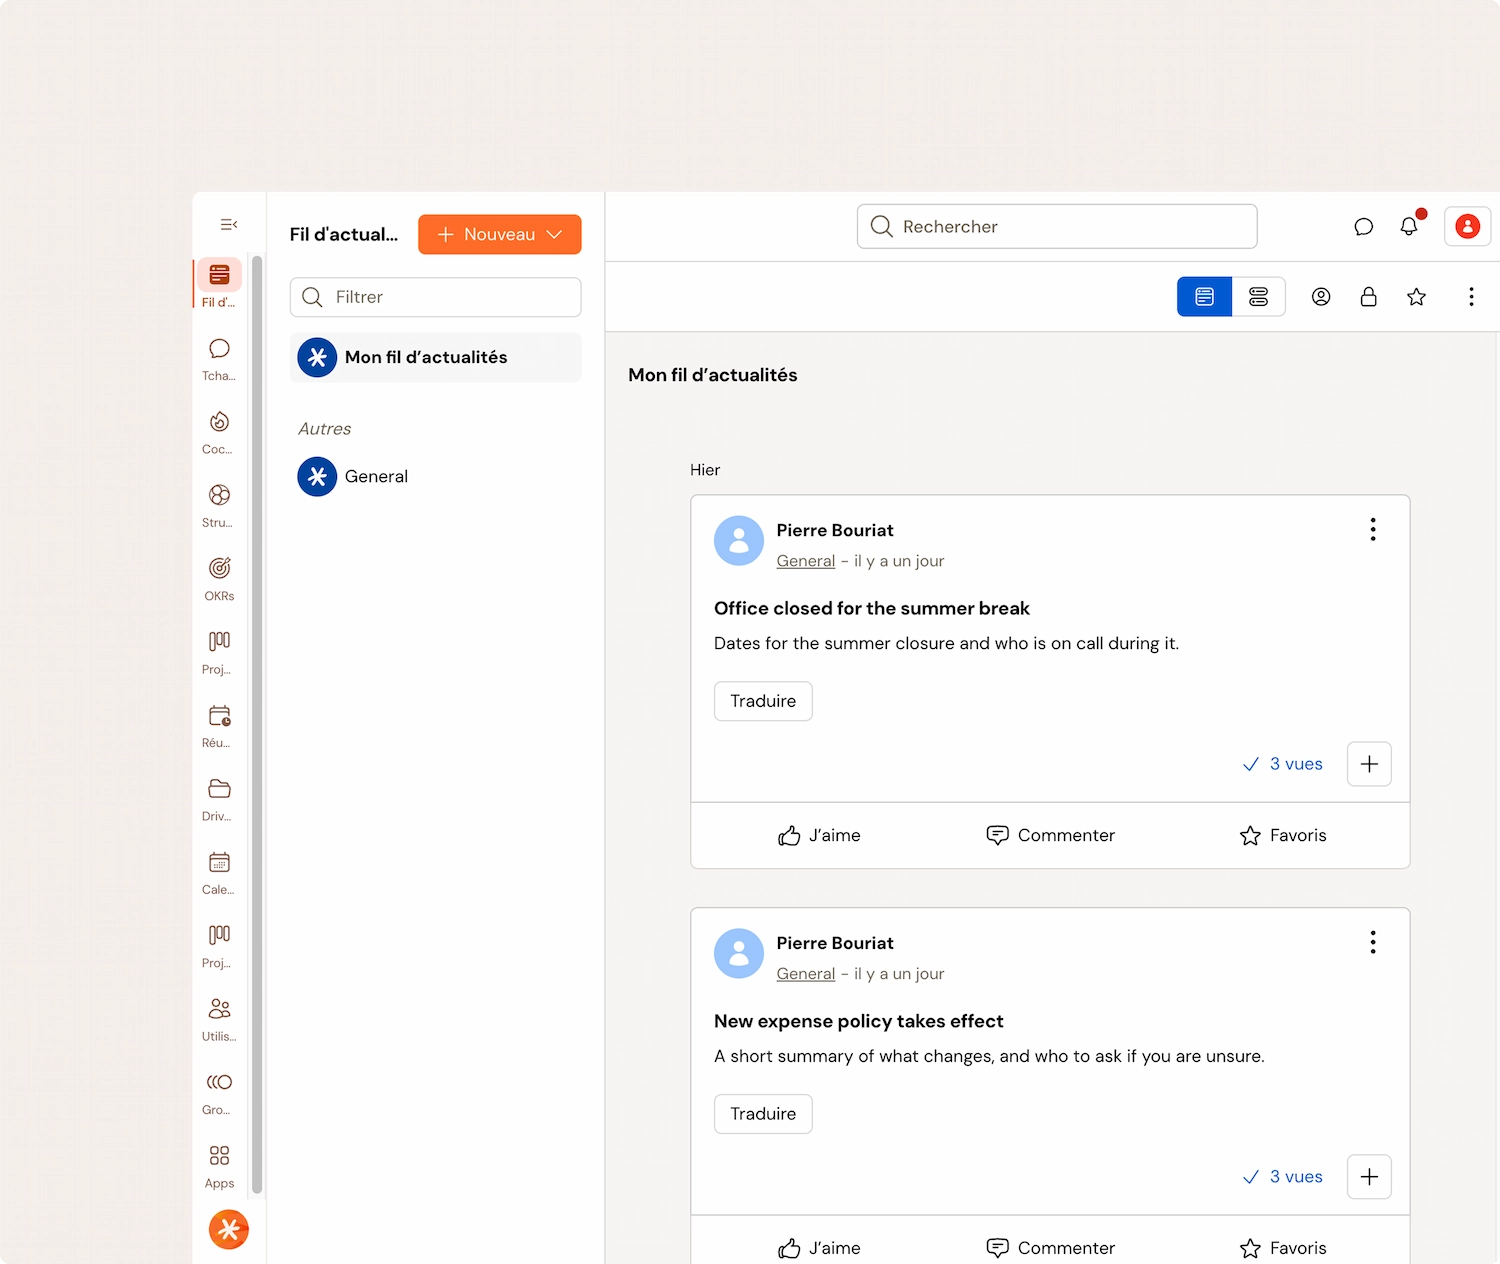The width and height of the screenshot is (1500, 1264).
Task: Like the New expense policy post with J'aime
Action: (x=819, y=1248)
